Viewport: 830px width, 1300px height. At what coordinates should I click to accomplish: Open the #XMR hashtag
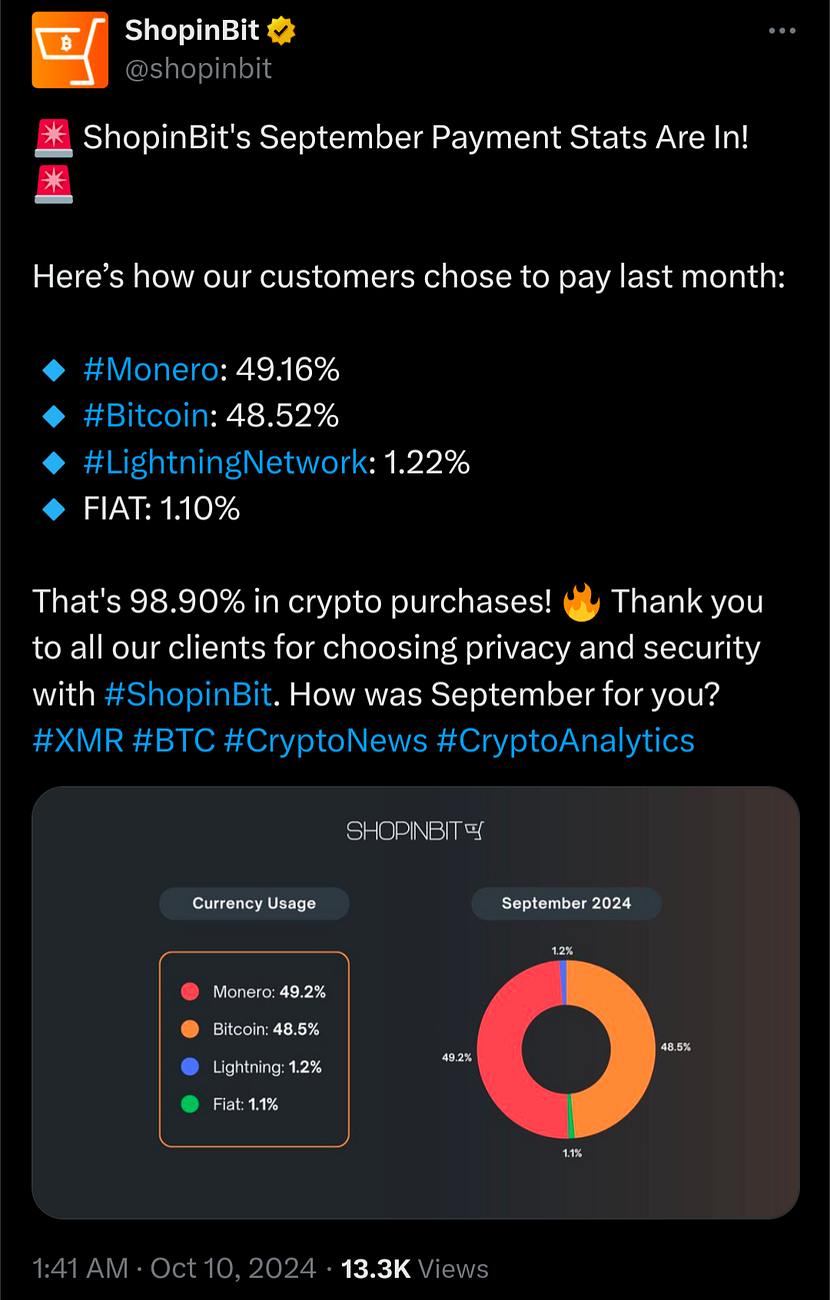tap(78, 740)
